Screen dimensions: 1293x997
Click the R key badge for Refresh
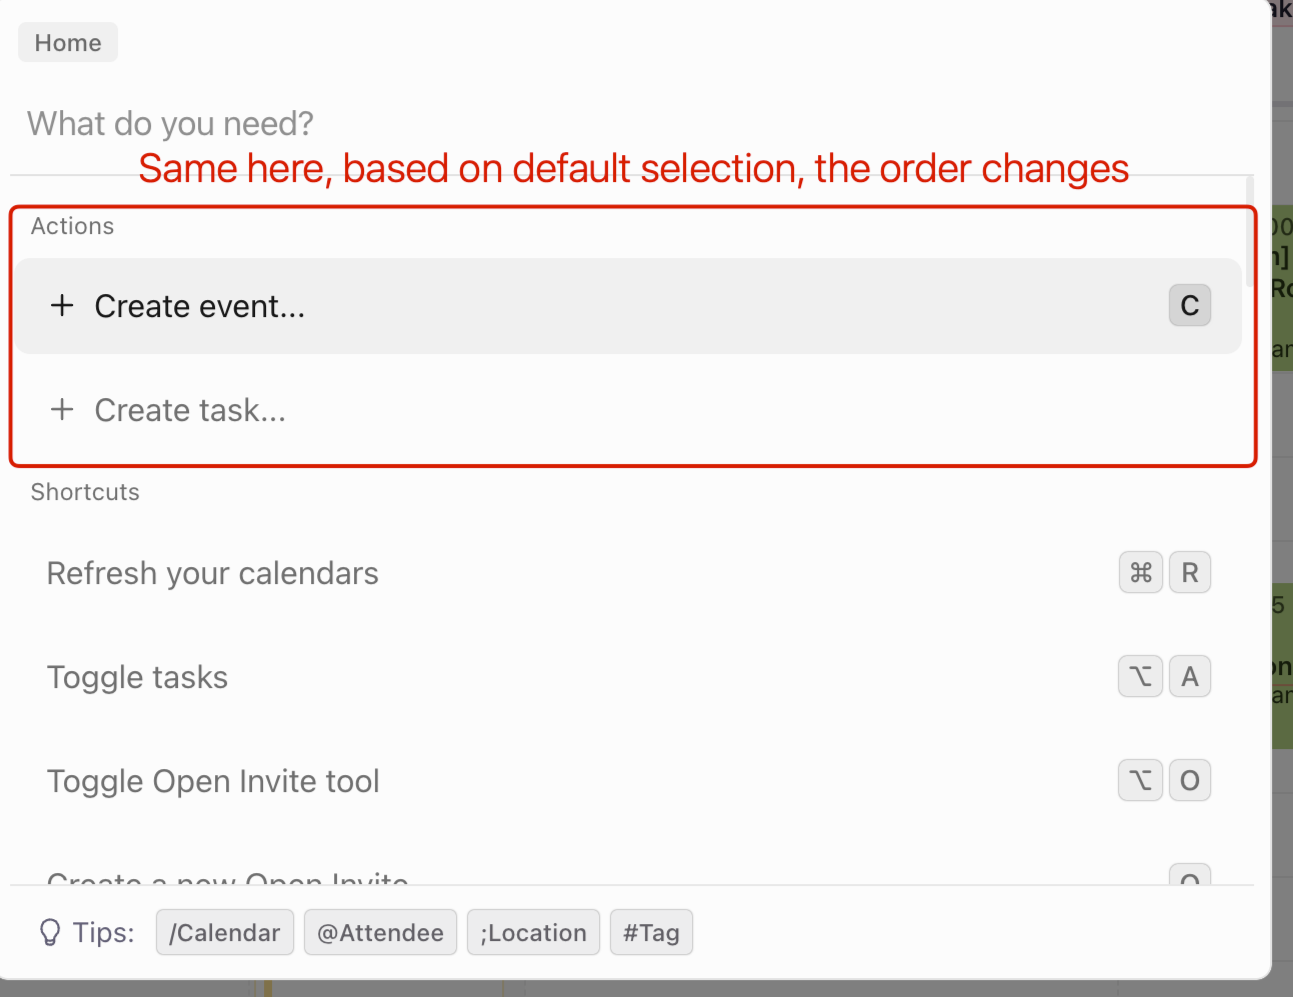(x=1189, y=573)
